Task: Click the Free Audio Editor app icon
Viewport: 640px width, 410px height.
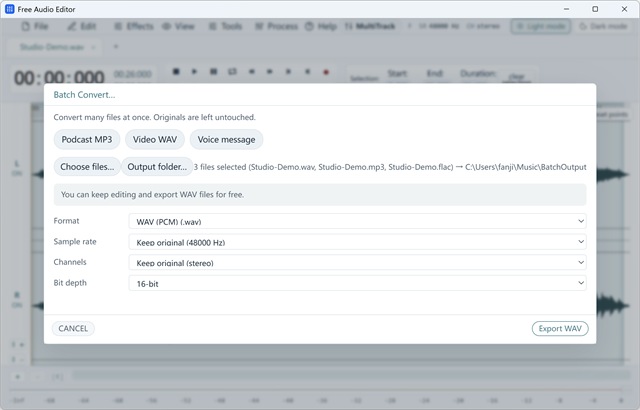Action: coord(10,9)
